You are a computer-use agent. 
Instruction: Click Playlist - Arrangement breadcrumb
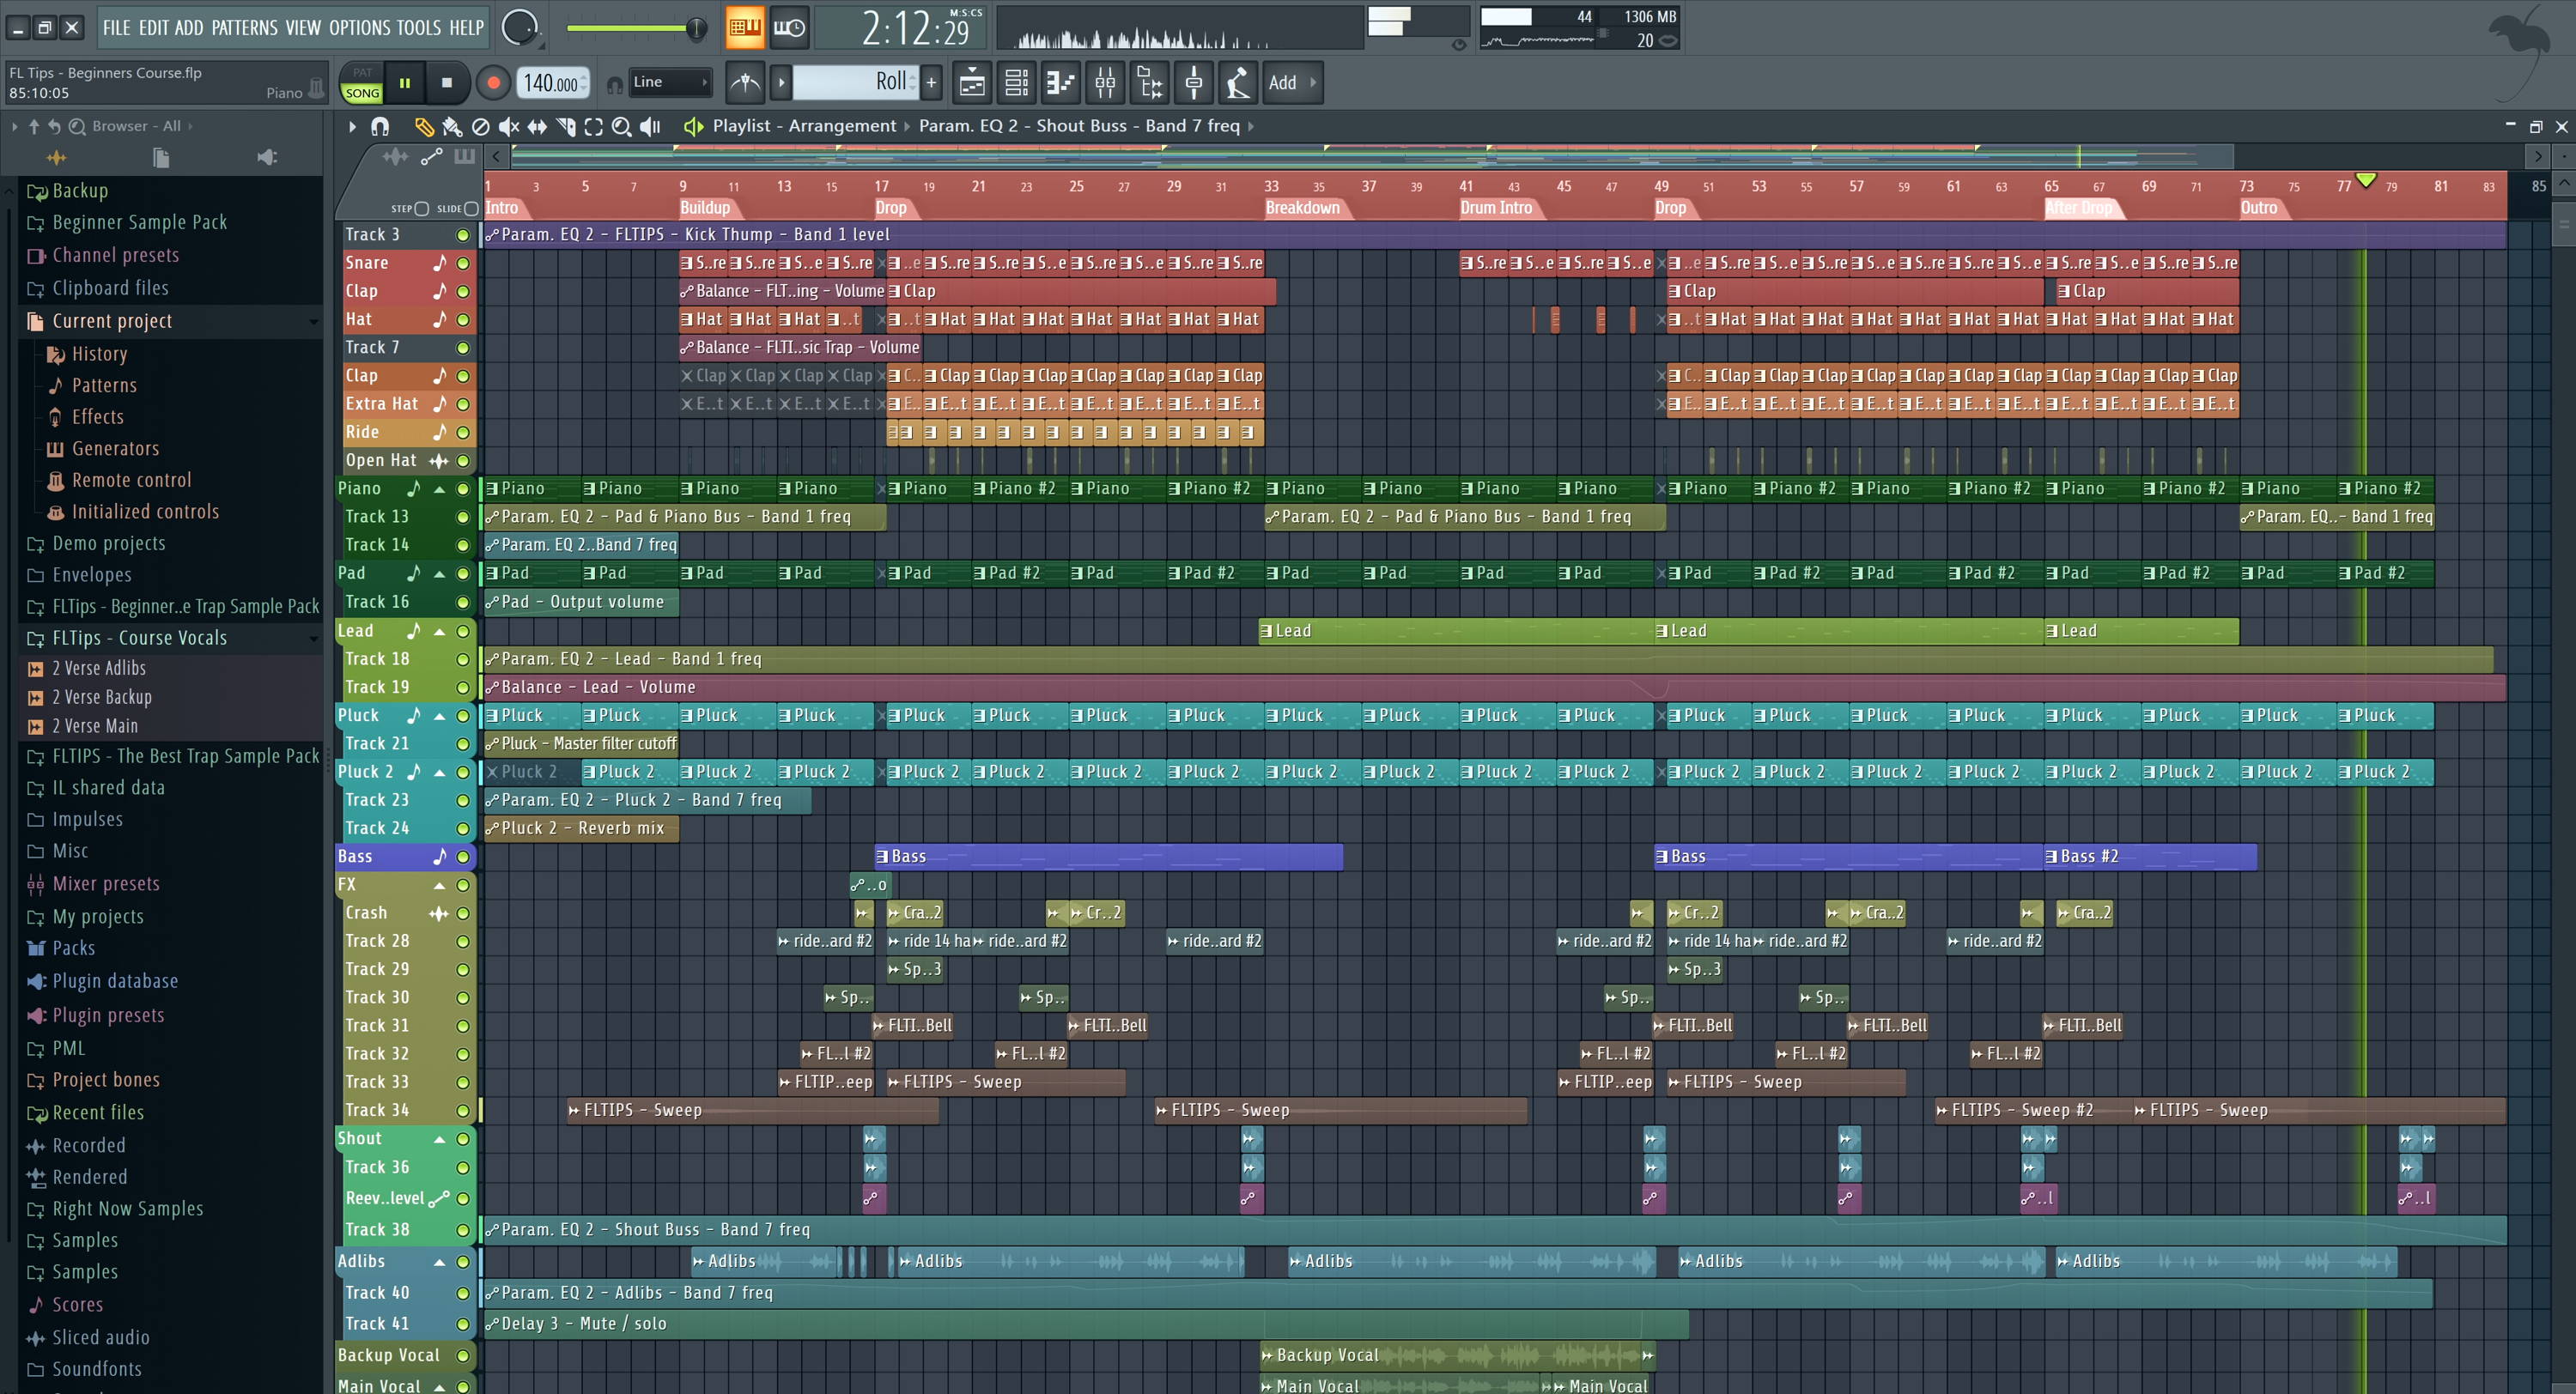pos(804,126)
